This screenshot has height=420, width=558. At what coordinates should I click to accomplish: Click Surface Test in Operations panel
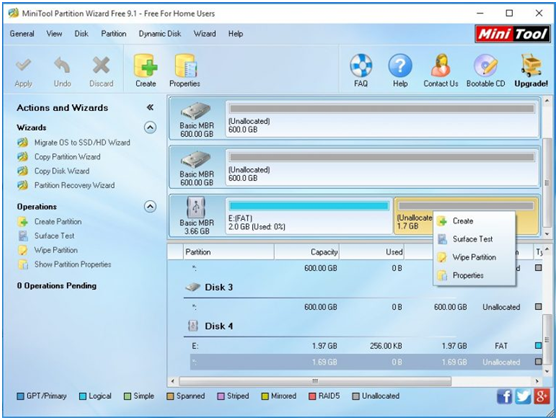coord(54,236)
